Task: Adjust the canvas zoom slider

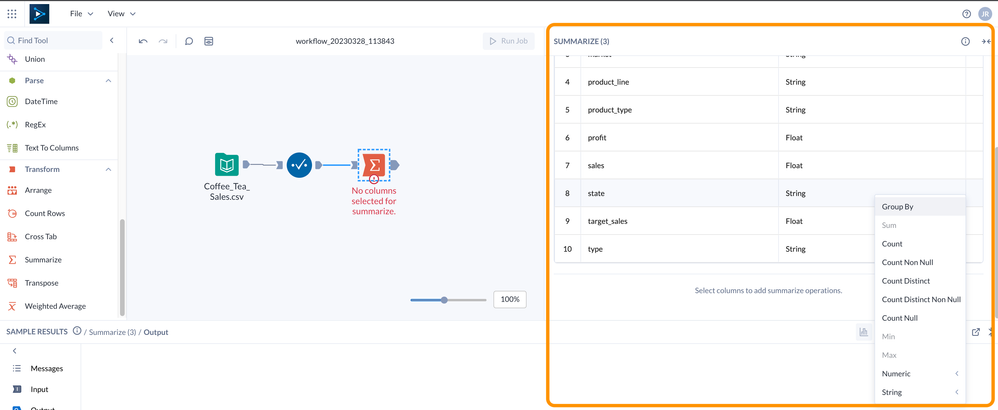Action: click(444, 300)
